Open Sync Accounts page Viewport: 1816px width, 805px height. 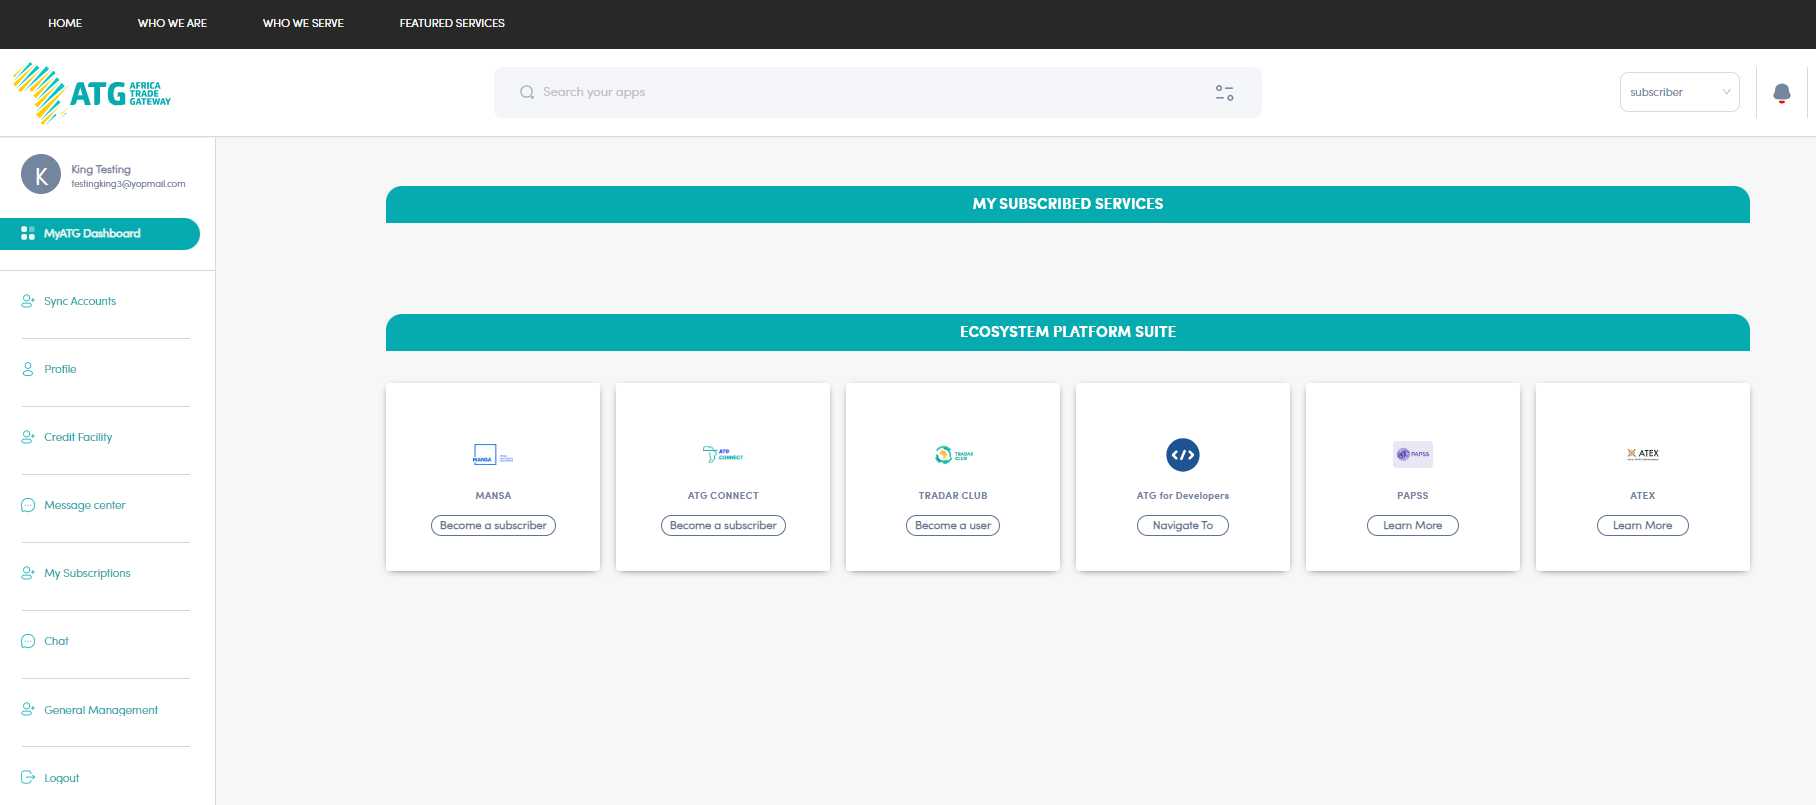tap(80, 301)
